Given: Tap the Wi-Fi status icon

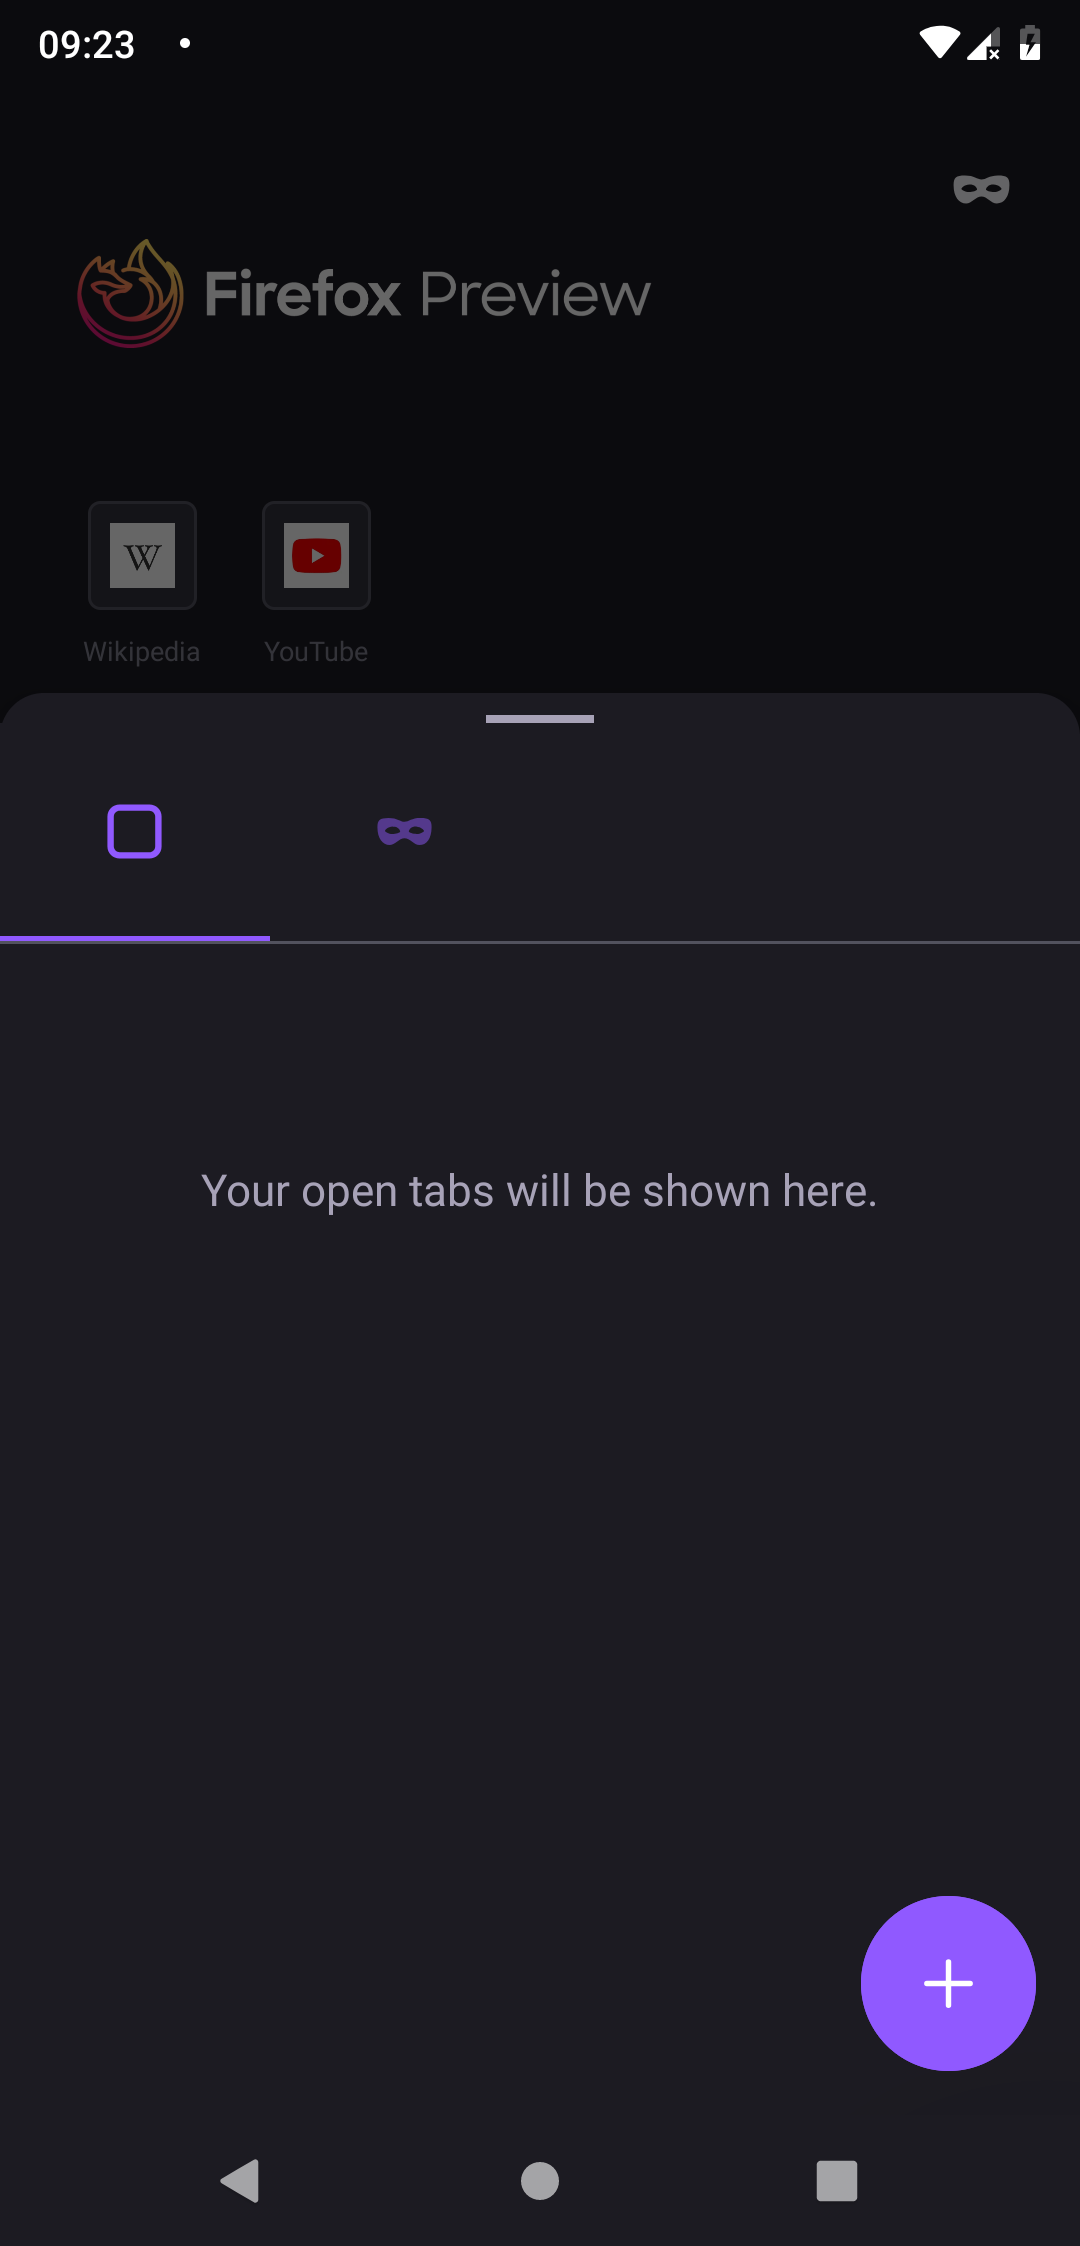Looking at the screenshot, I should pyautogui.click(x=939, y=43).
